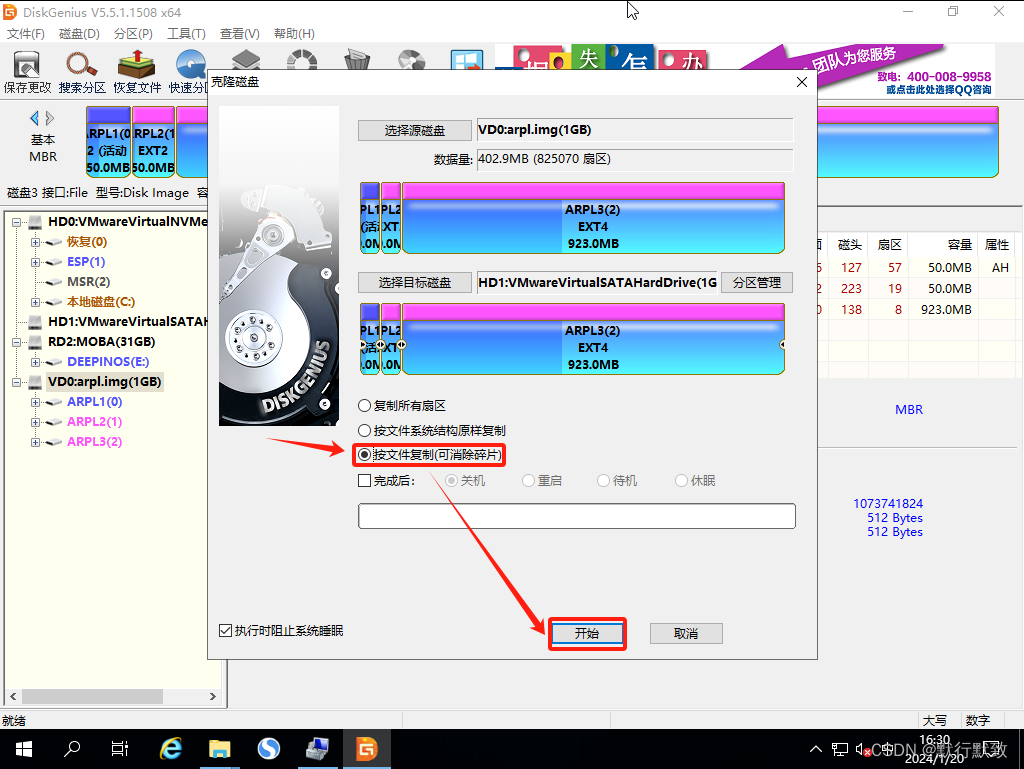
Task: Open File Explorer from taskbar
Action: pyautogui.click(x=219, y=749)
